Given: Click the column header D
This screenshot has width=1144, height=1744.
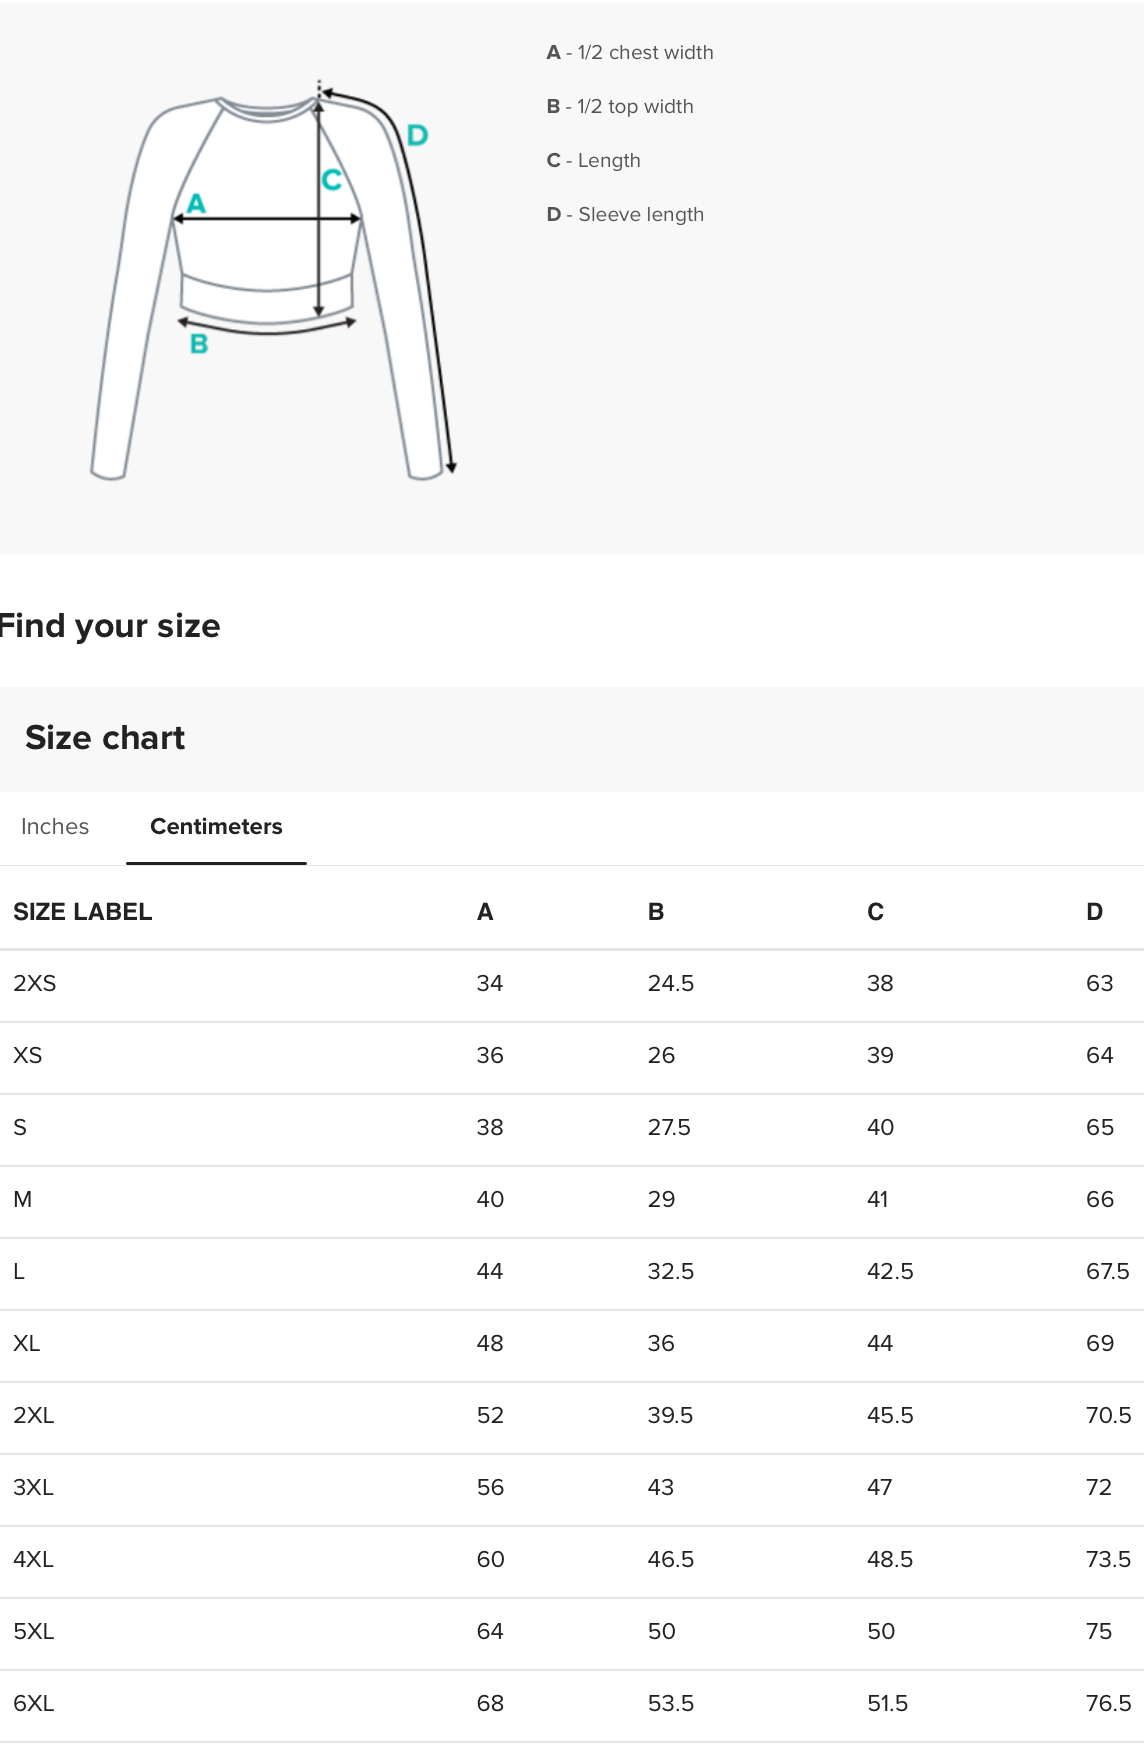Looking at the screenshot, I should (x=1093, y=911).
